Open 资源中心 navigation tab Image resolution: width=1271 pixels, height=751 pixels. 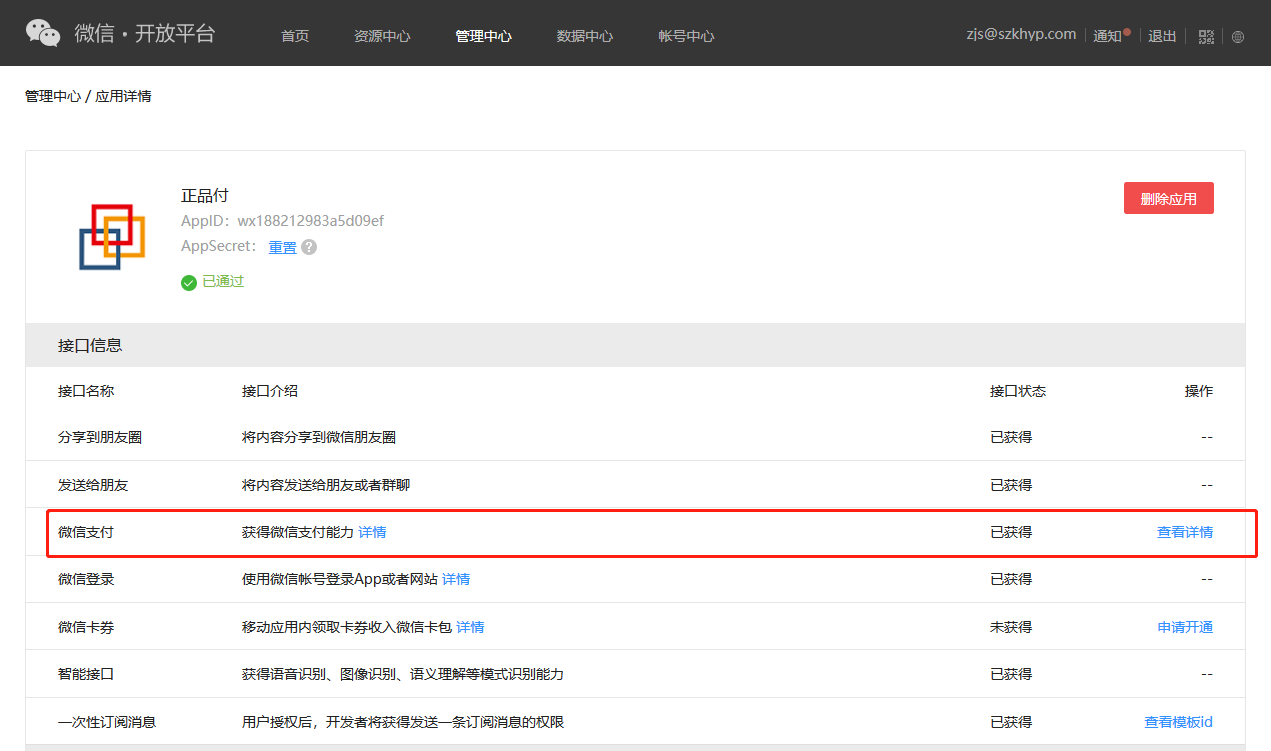382,36
